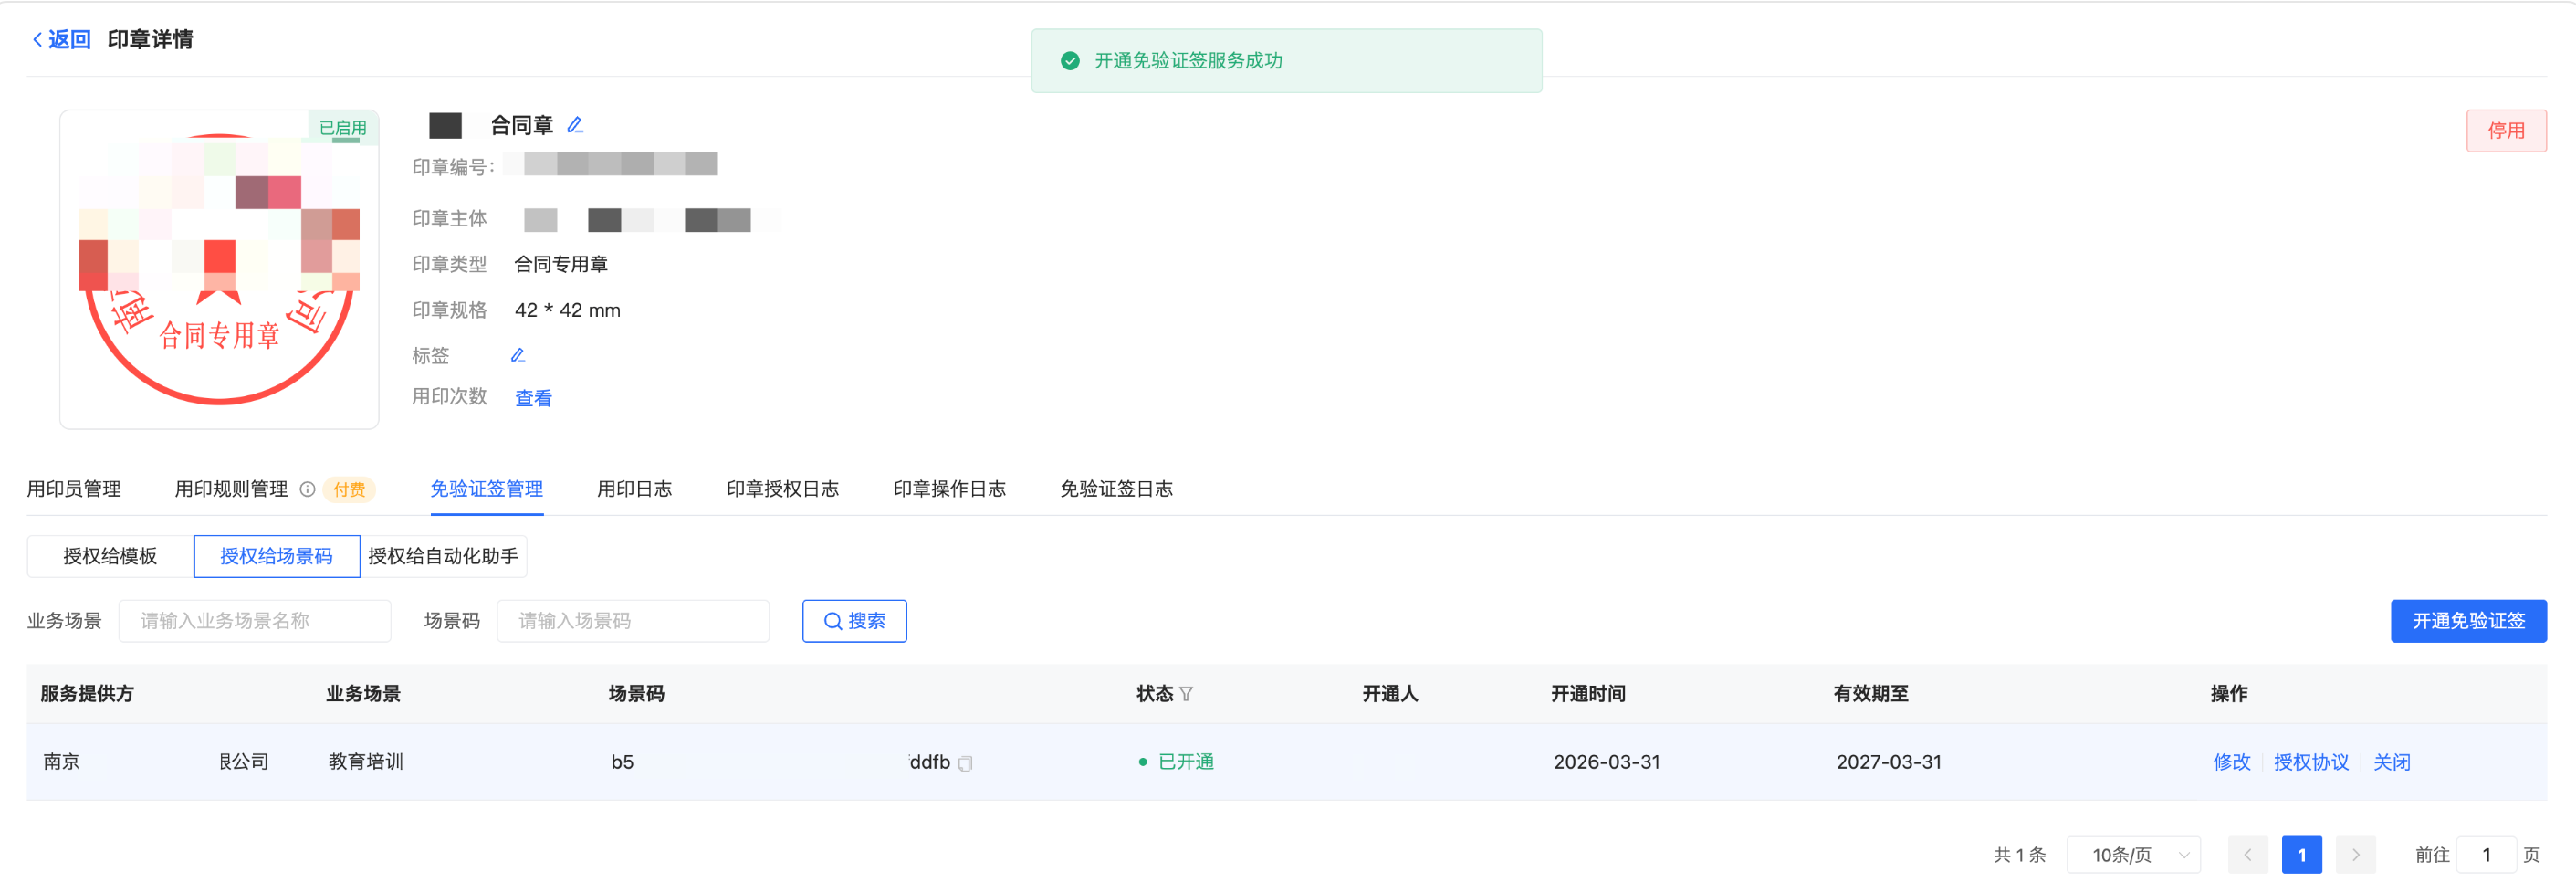This screenshot has width=2576, height=893.
Task: Choose the 授权给场景码 option
Action: 277,556
